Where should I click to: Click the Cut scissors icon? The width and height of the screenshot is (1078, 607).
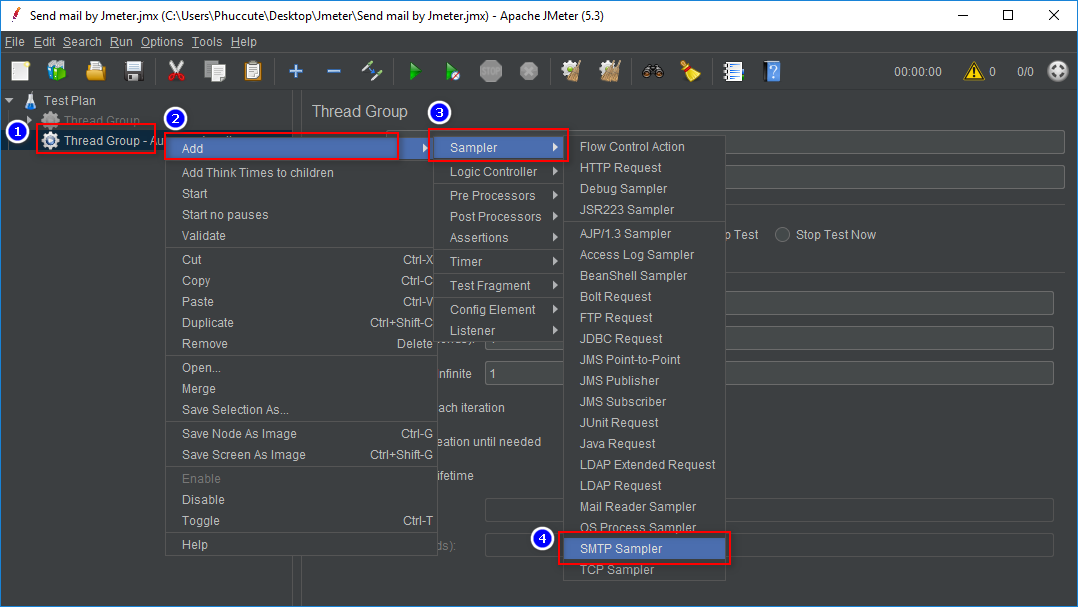[x=177, y=71]
